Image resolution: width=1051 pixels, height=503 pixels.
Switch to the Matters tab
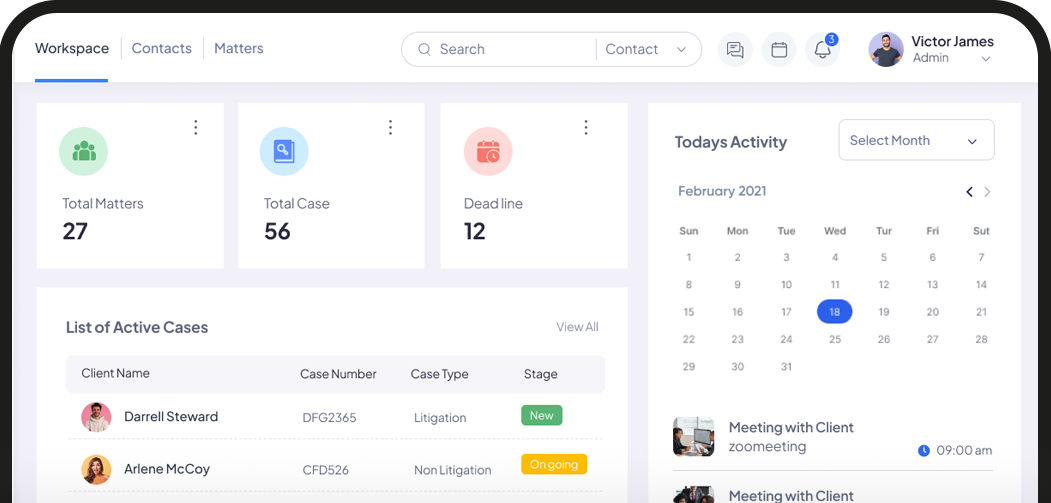coord(239,48)
